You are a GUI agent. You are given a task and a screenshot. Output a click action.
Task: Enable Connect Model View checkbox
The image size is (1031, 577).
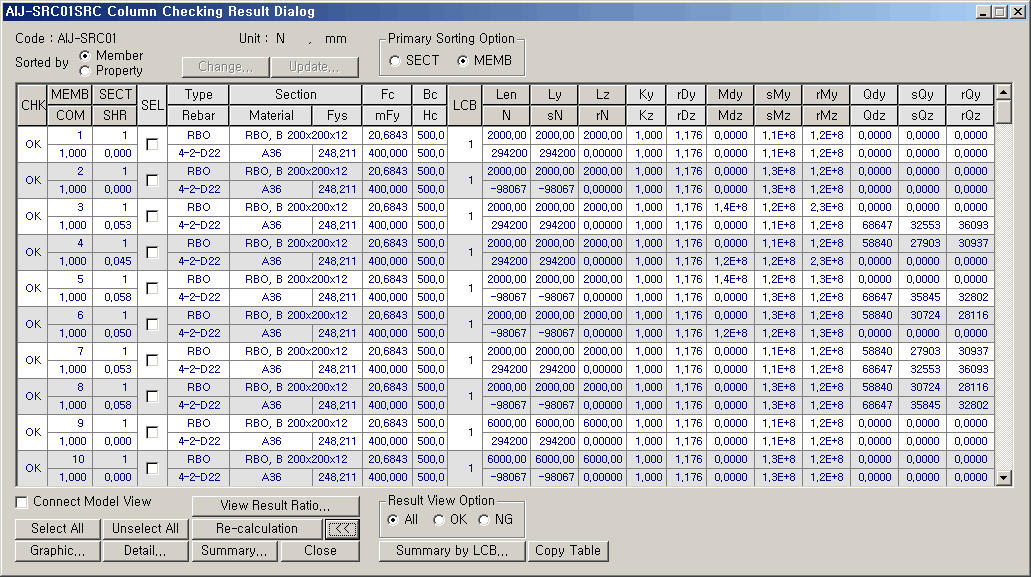click(x=22, y=502)
